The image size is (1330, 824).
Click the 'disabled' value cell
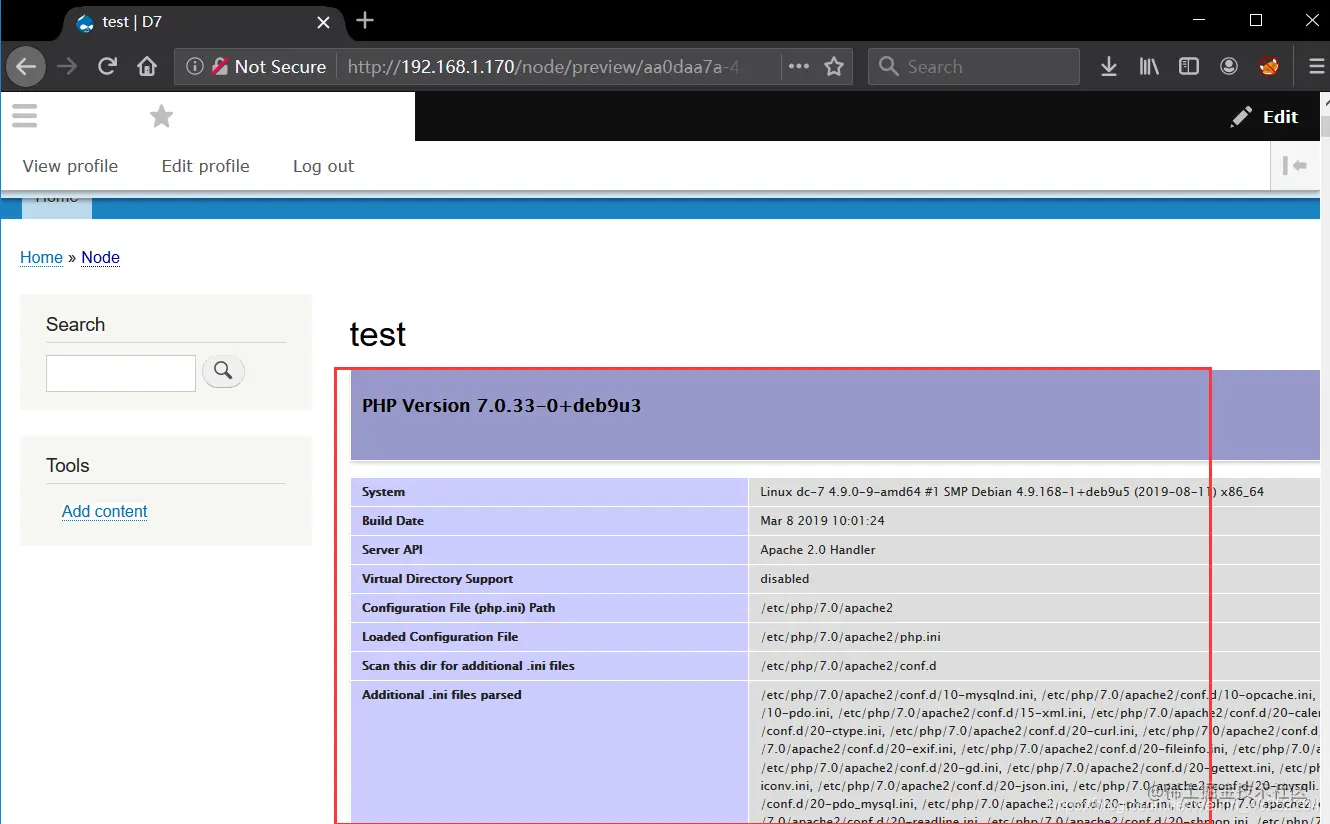point(785,579)
